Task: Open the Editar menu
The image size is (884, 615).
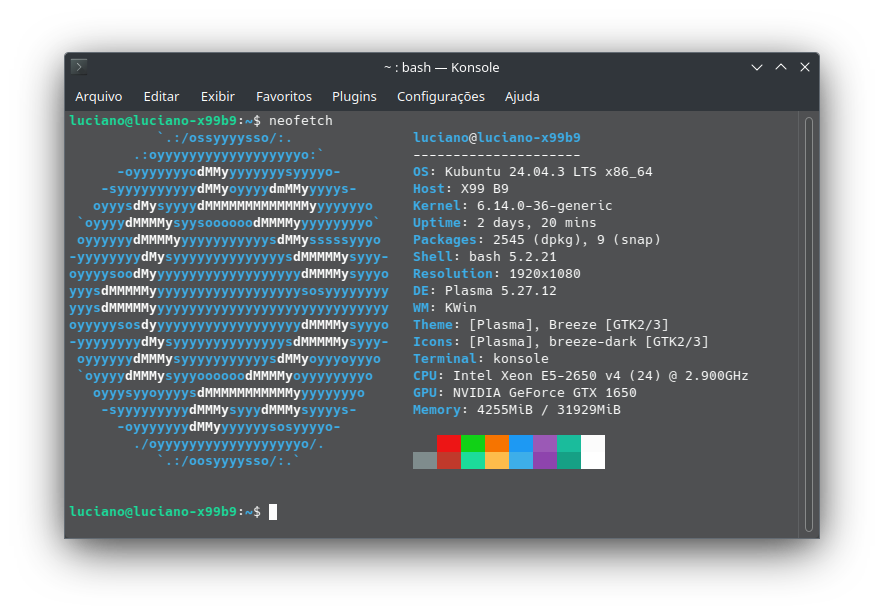Action: coord(161,97)
